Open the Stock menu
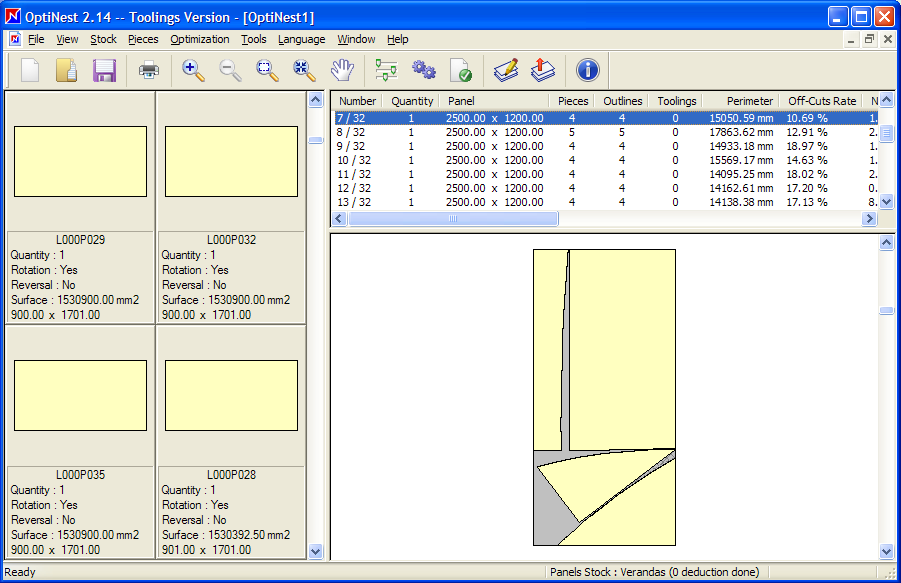901x583 pixels. 103,39
